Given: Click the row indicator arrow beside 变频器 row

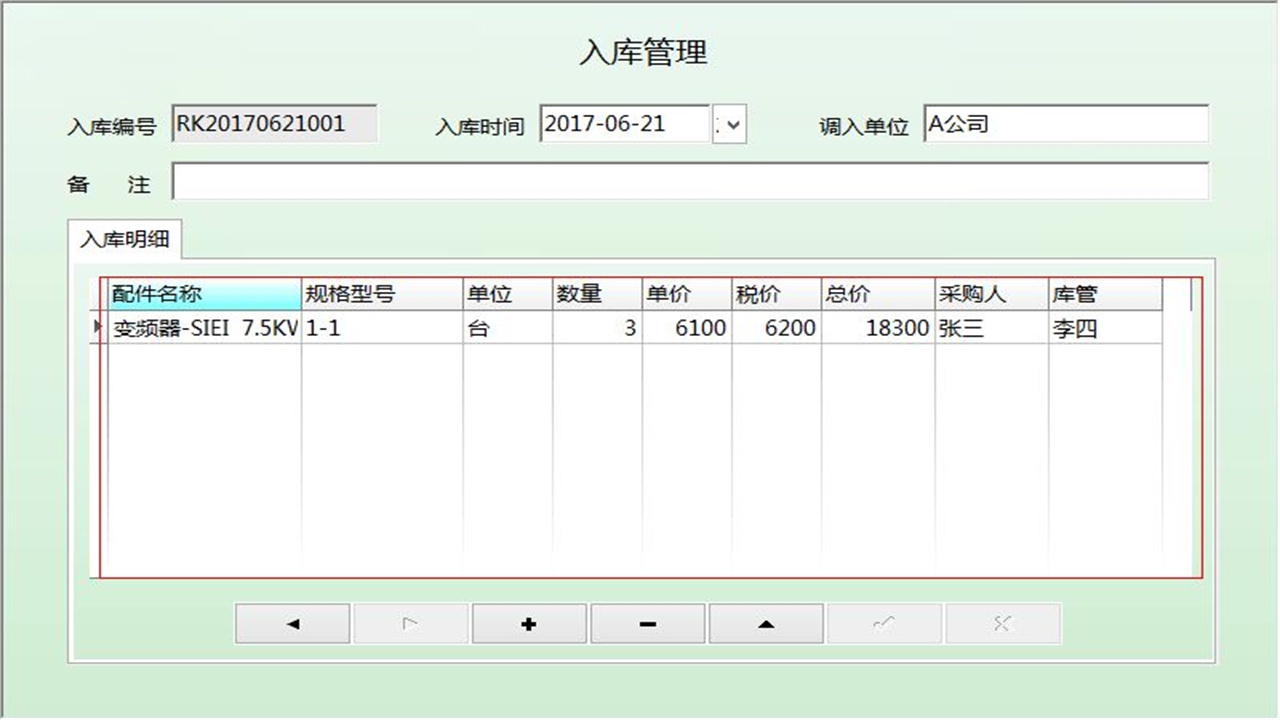Looking at the screenshot, I should (x=95, y=327).
